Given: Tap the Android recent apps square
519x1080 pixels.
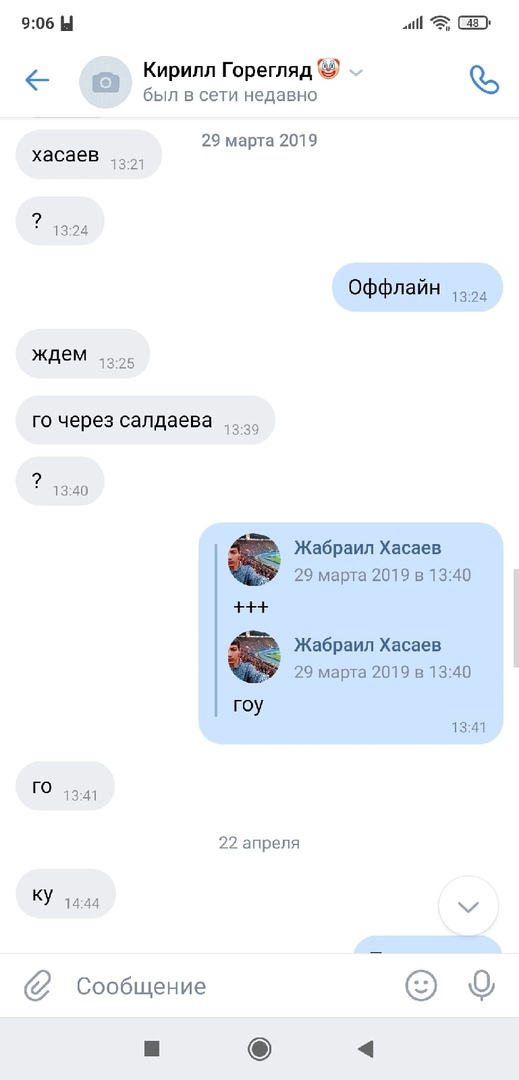Looking at the screenshot, I should [x=151, y=1049].
